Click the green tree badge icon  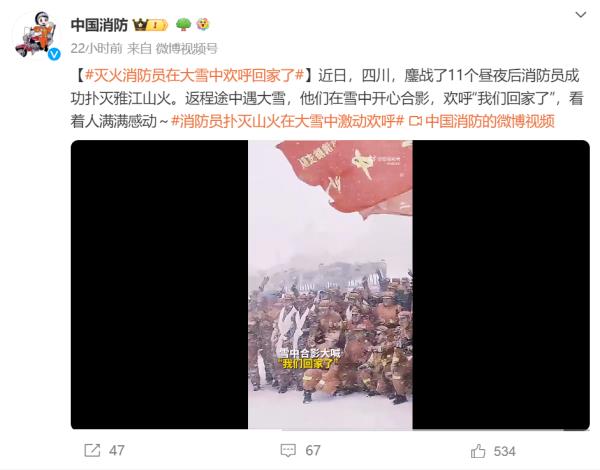pos(183,25)
